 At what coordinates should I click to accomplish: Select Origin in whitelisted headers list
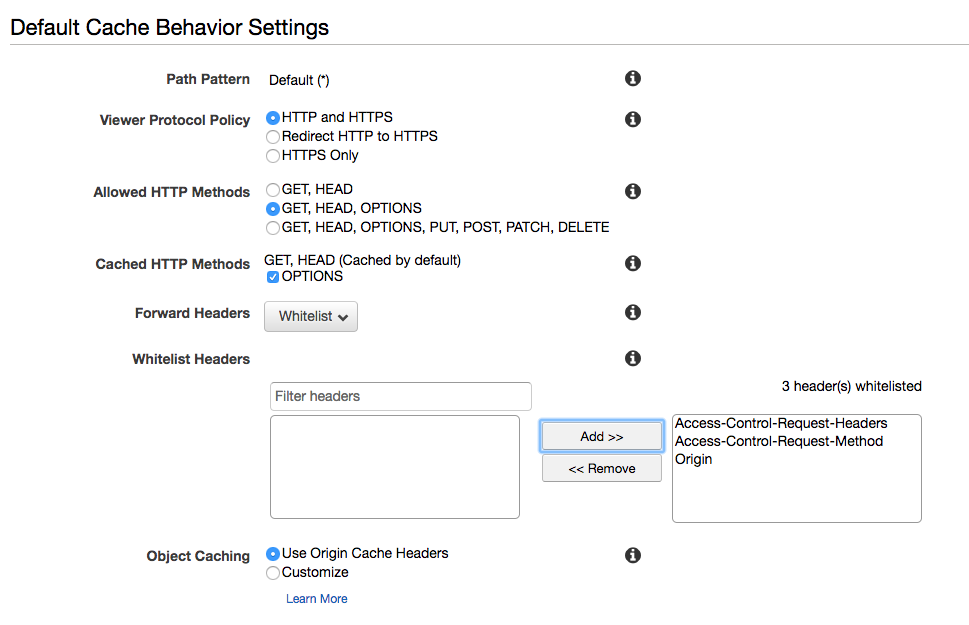(694, 460)
